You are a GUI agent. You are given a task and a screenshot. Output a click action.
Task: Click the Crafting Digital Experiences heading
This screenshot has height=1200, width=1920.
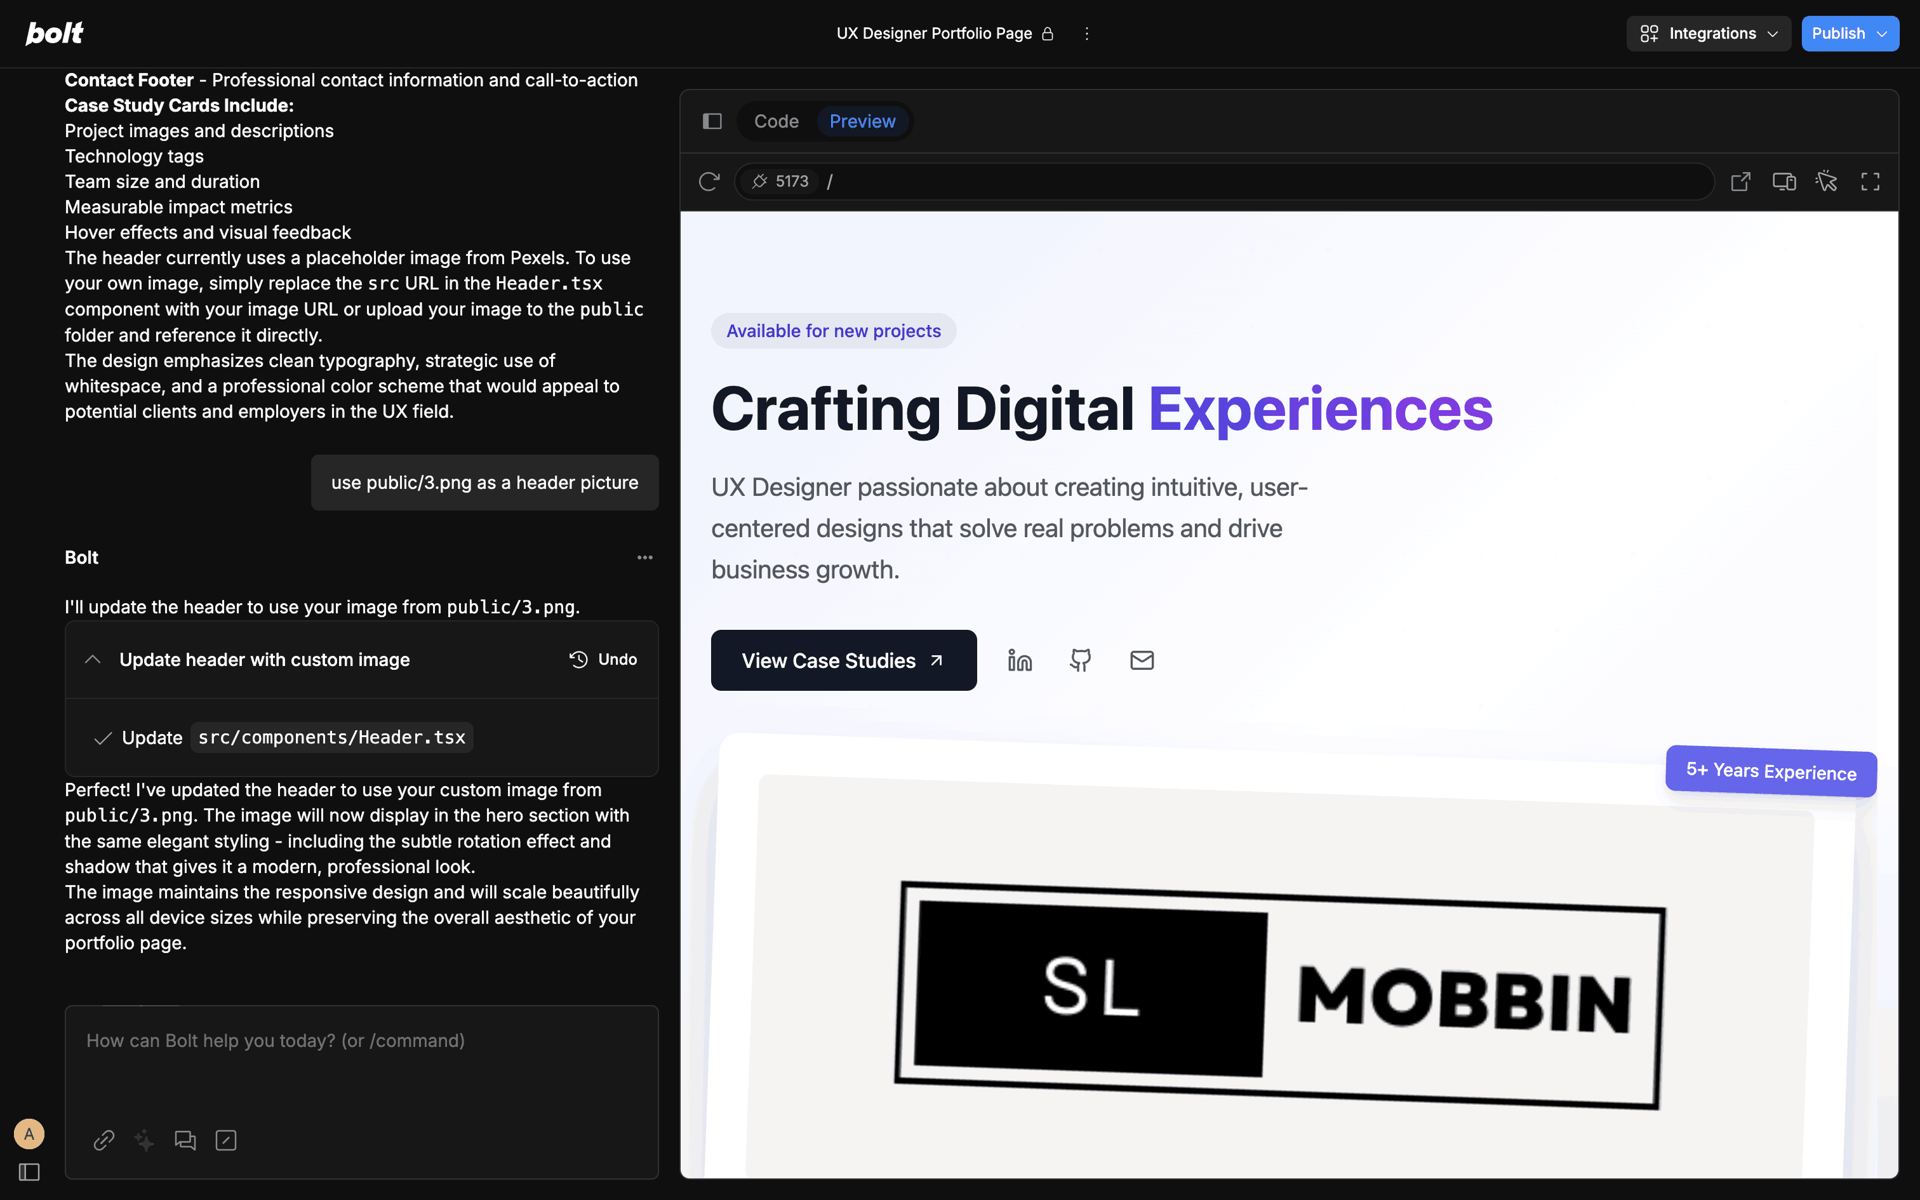[x=1102, y=408]
